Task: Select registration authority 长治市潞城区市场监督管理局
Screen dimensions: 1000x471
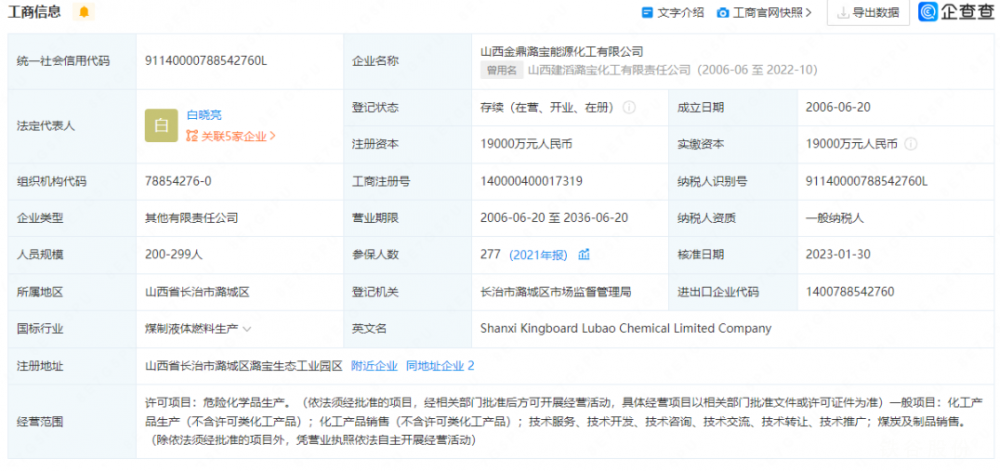Action: coord(556,292)
